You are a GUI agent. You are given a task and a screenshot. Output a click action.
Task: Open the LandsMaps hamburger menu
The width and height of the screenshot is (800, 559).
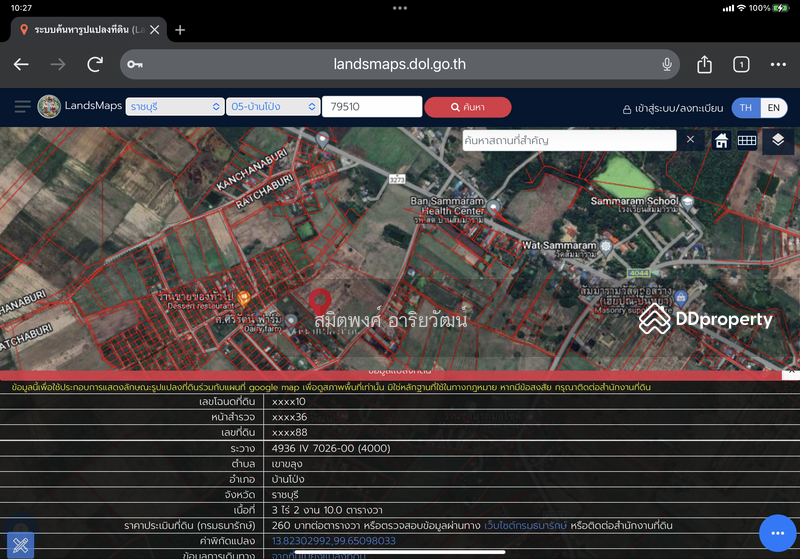click(22, 107)
